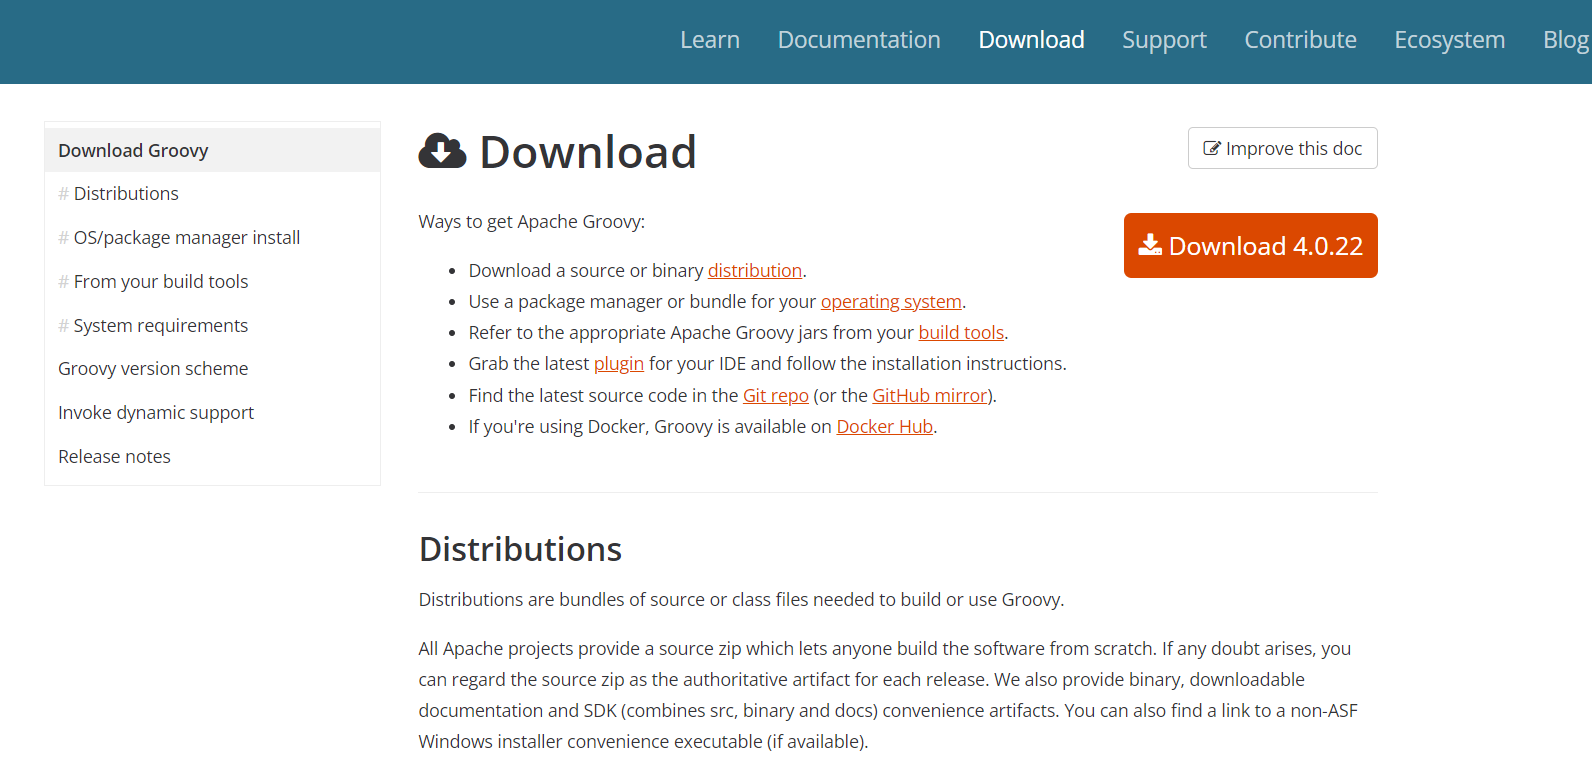Open the Ecosystem nav link
Viewport: 1592px width, 772px height.
(x=1448, y=40)
